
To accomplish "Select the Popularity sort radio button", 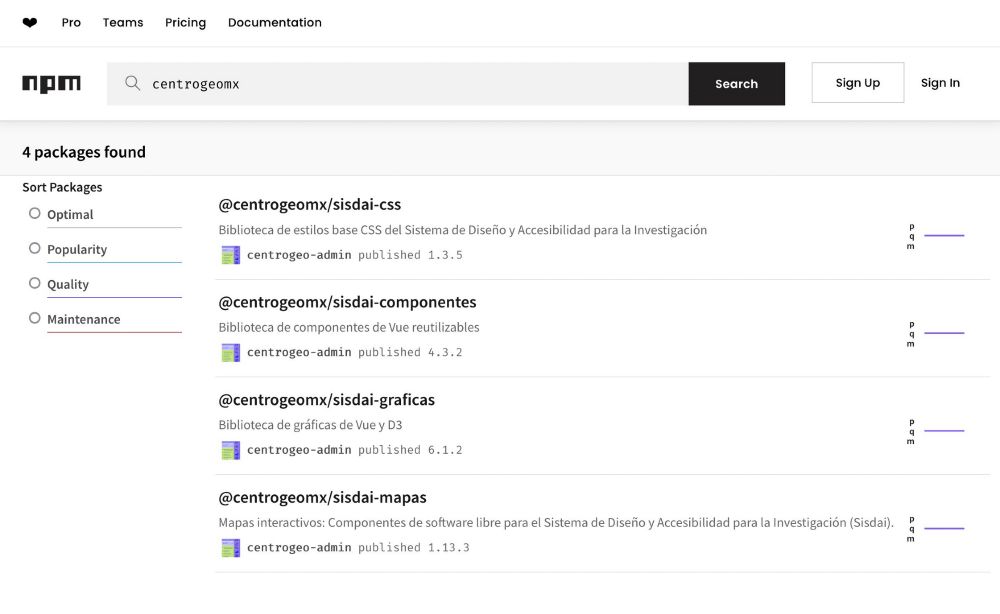I will pyautogui.click(x=34, y=249).
